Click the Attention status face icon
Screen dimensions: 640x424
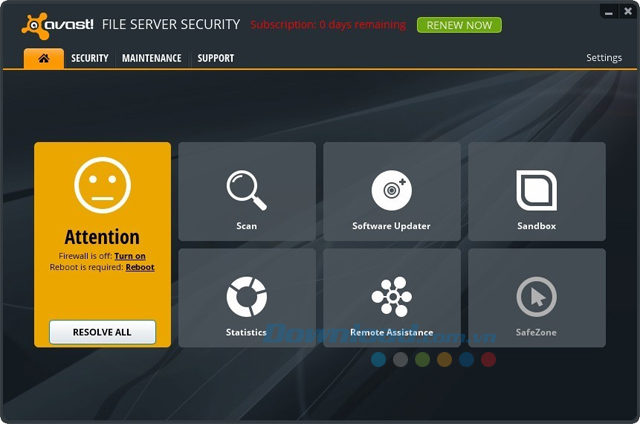pyautogui.click(x=102, y=185)
